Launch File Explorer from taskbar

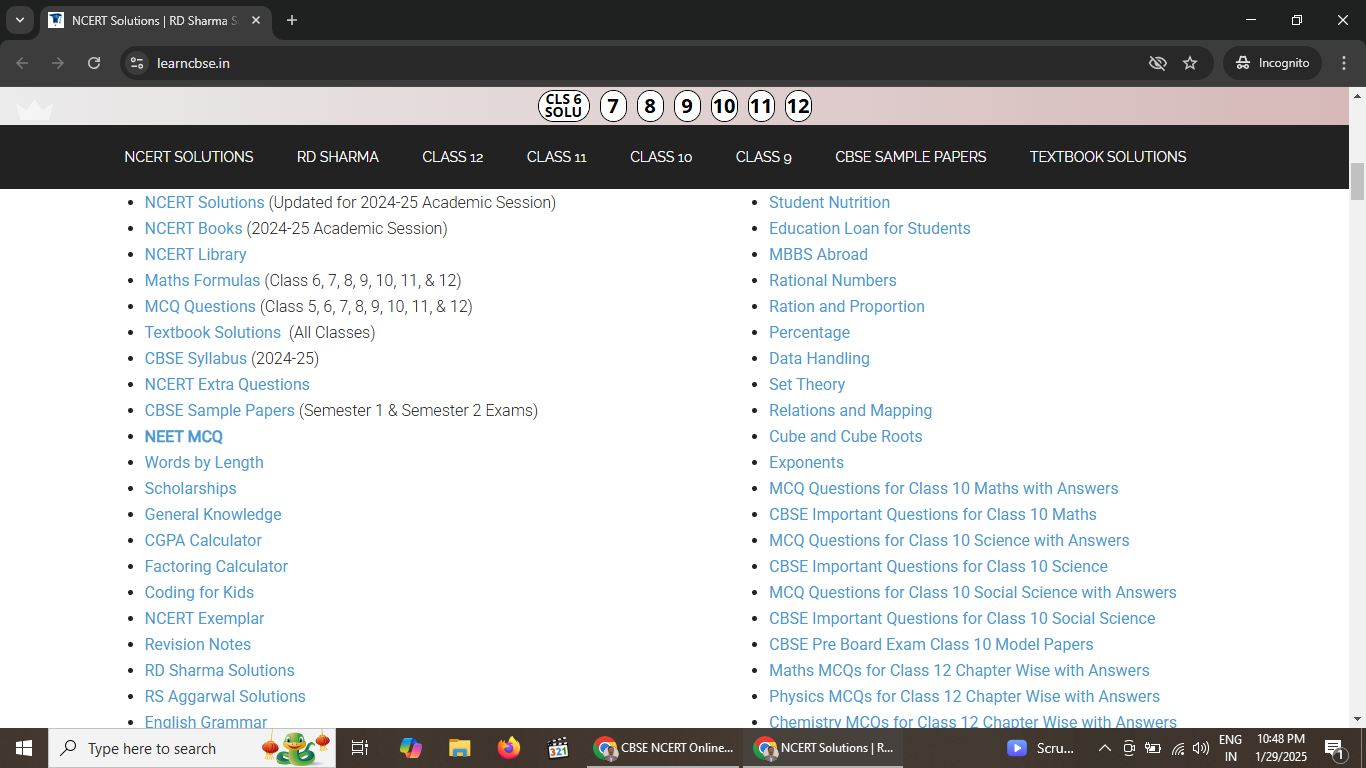pos(459,748)
